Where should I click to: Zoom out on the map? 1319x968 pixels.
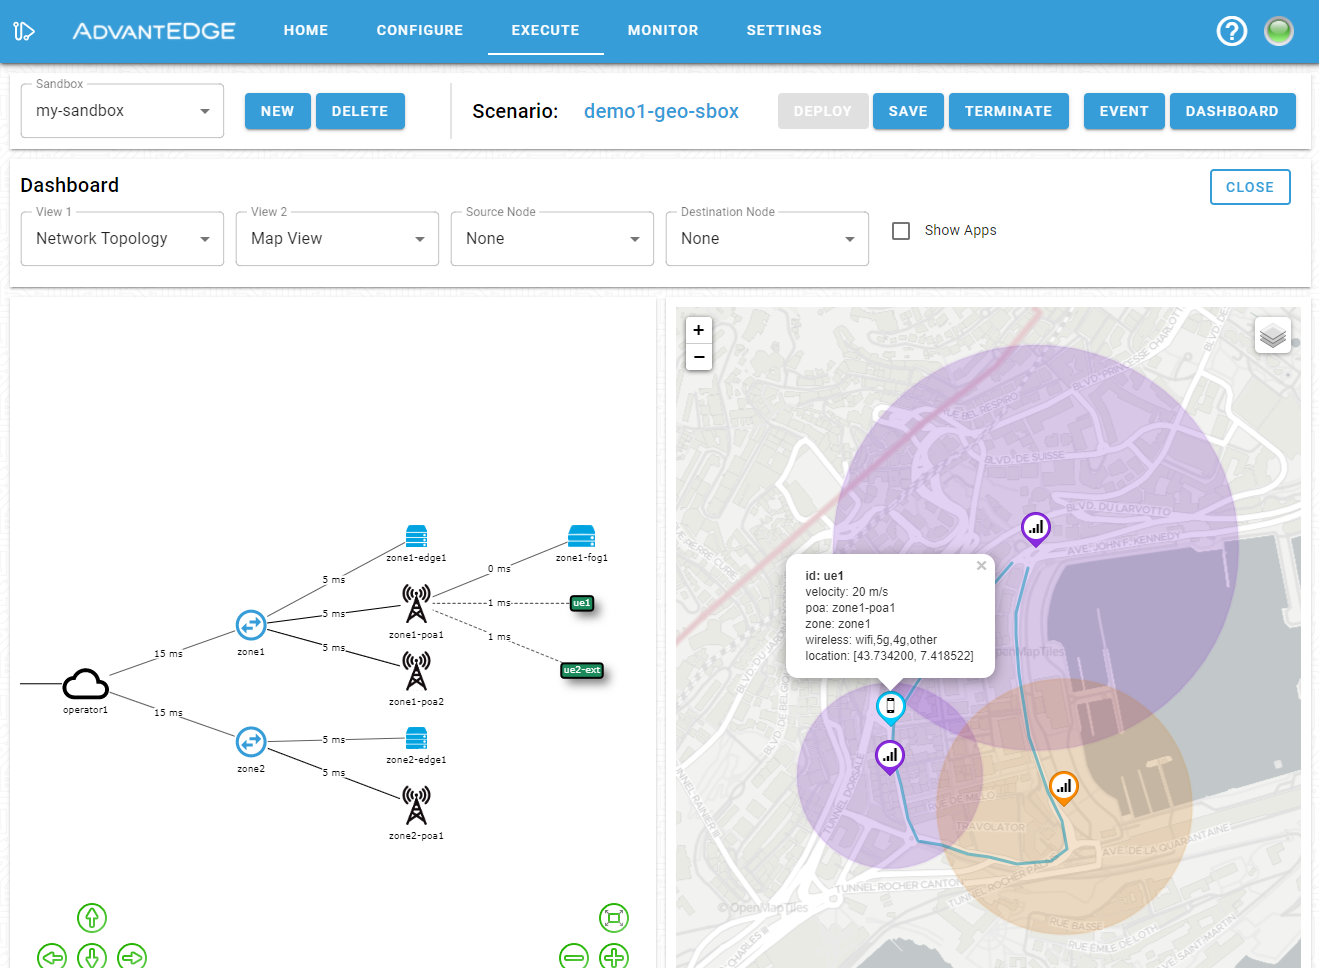click(x=699, y=357)
